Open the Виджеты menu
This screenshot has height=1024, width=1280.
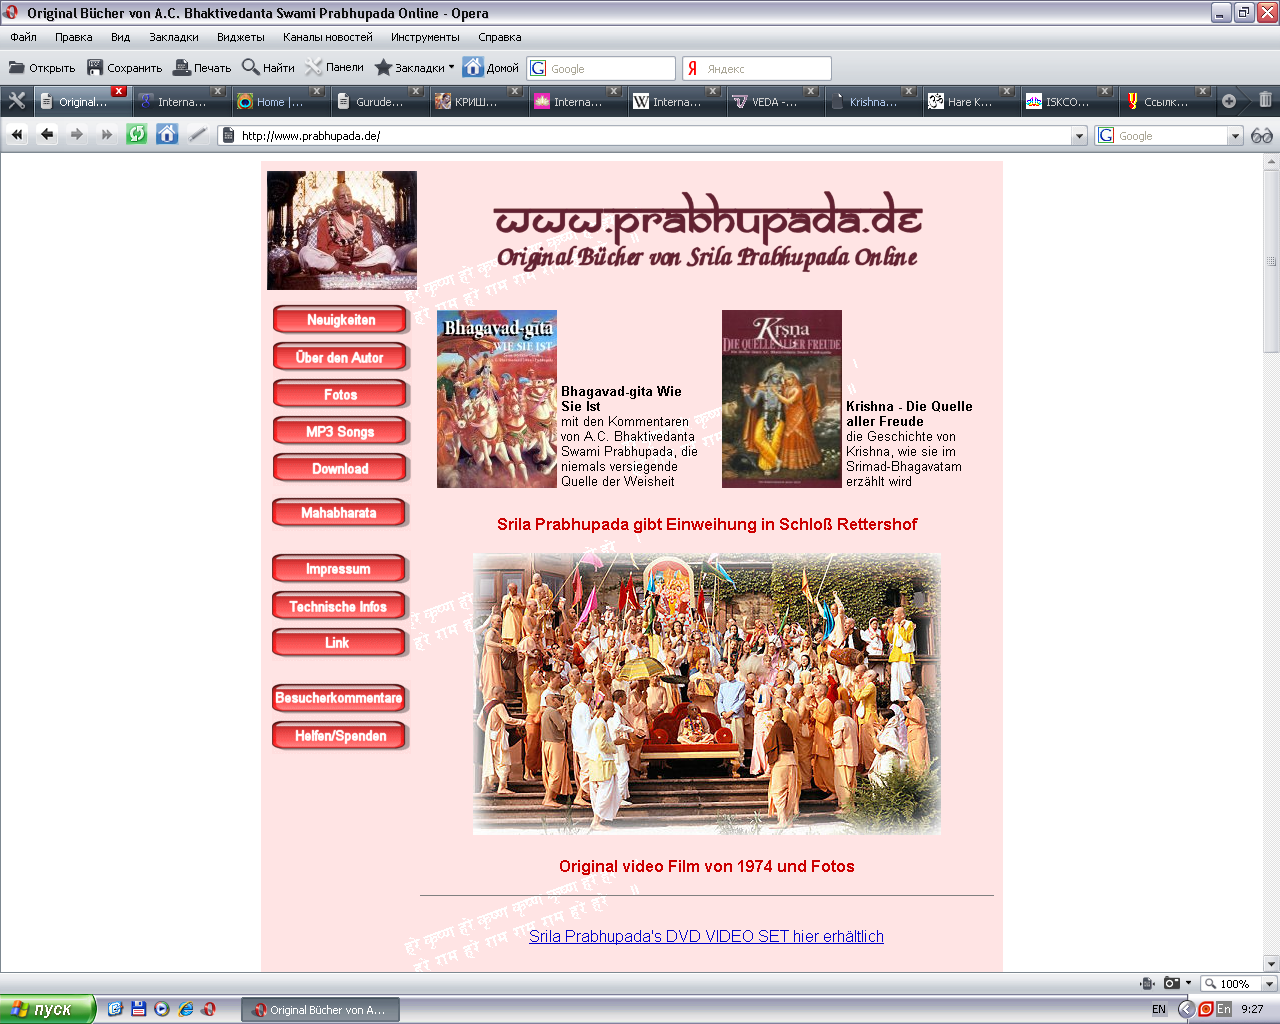[240, 37]
